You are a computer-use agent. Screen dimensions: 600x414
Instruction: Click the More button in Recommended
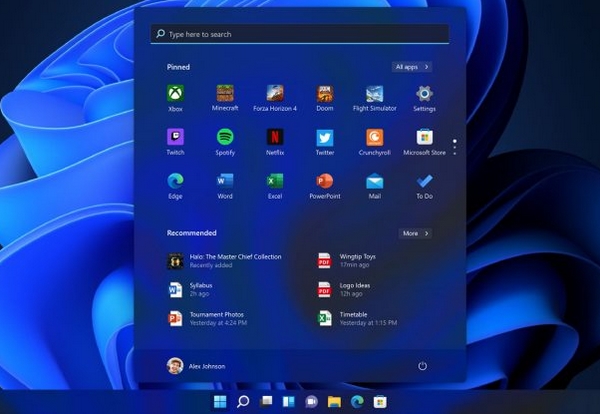pos(415,233)
